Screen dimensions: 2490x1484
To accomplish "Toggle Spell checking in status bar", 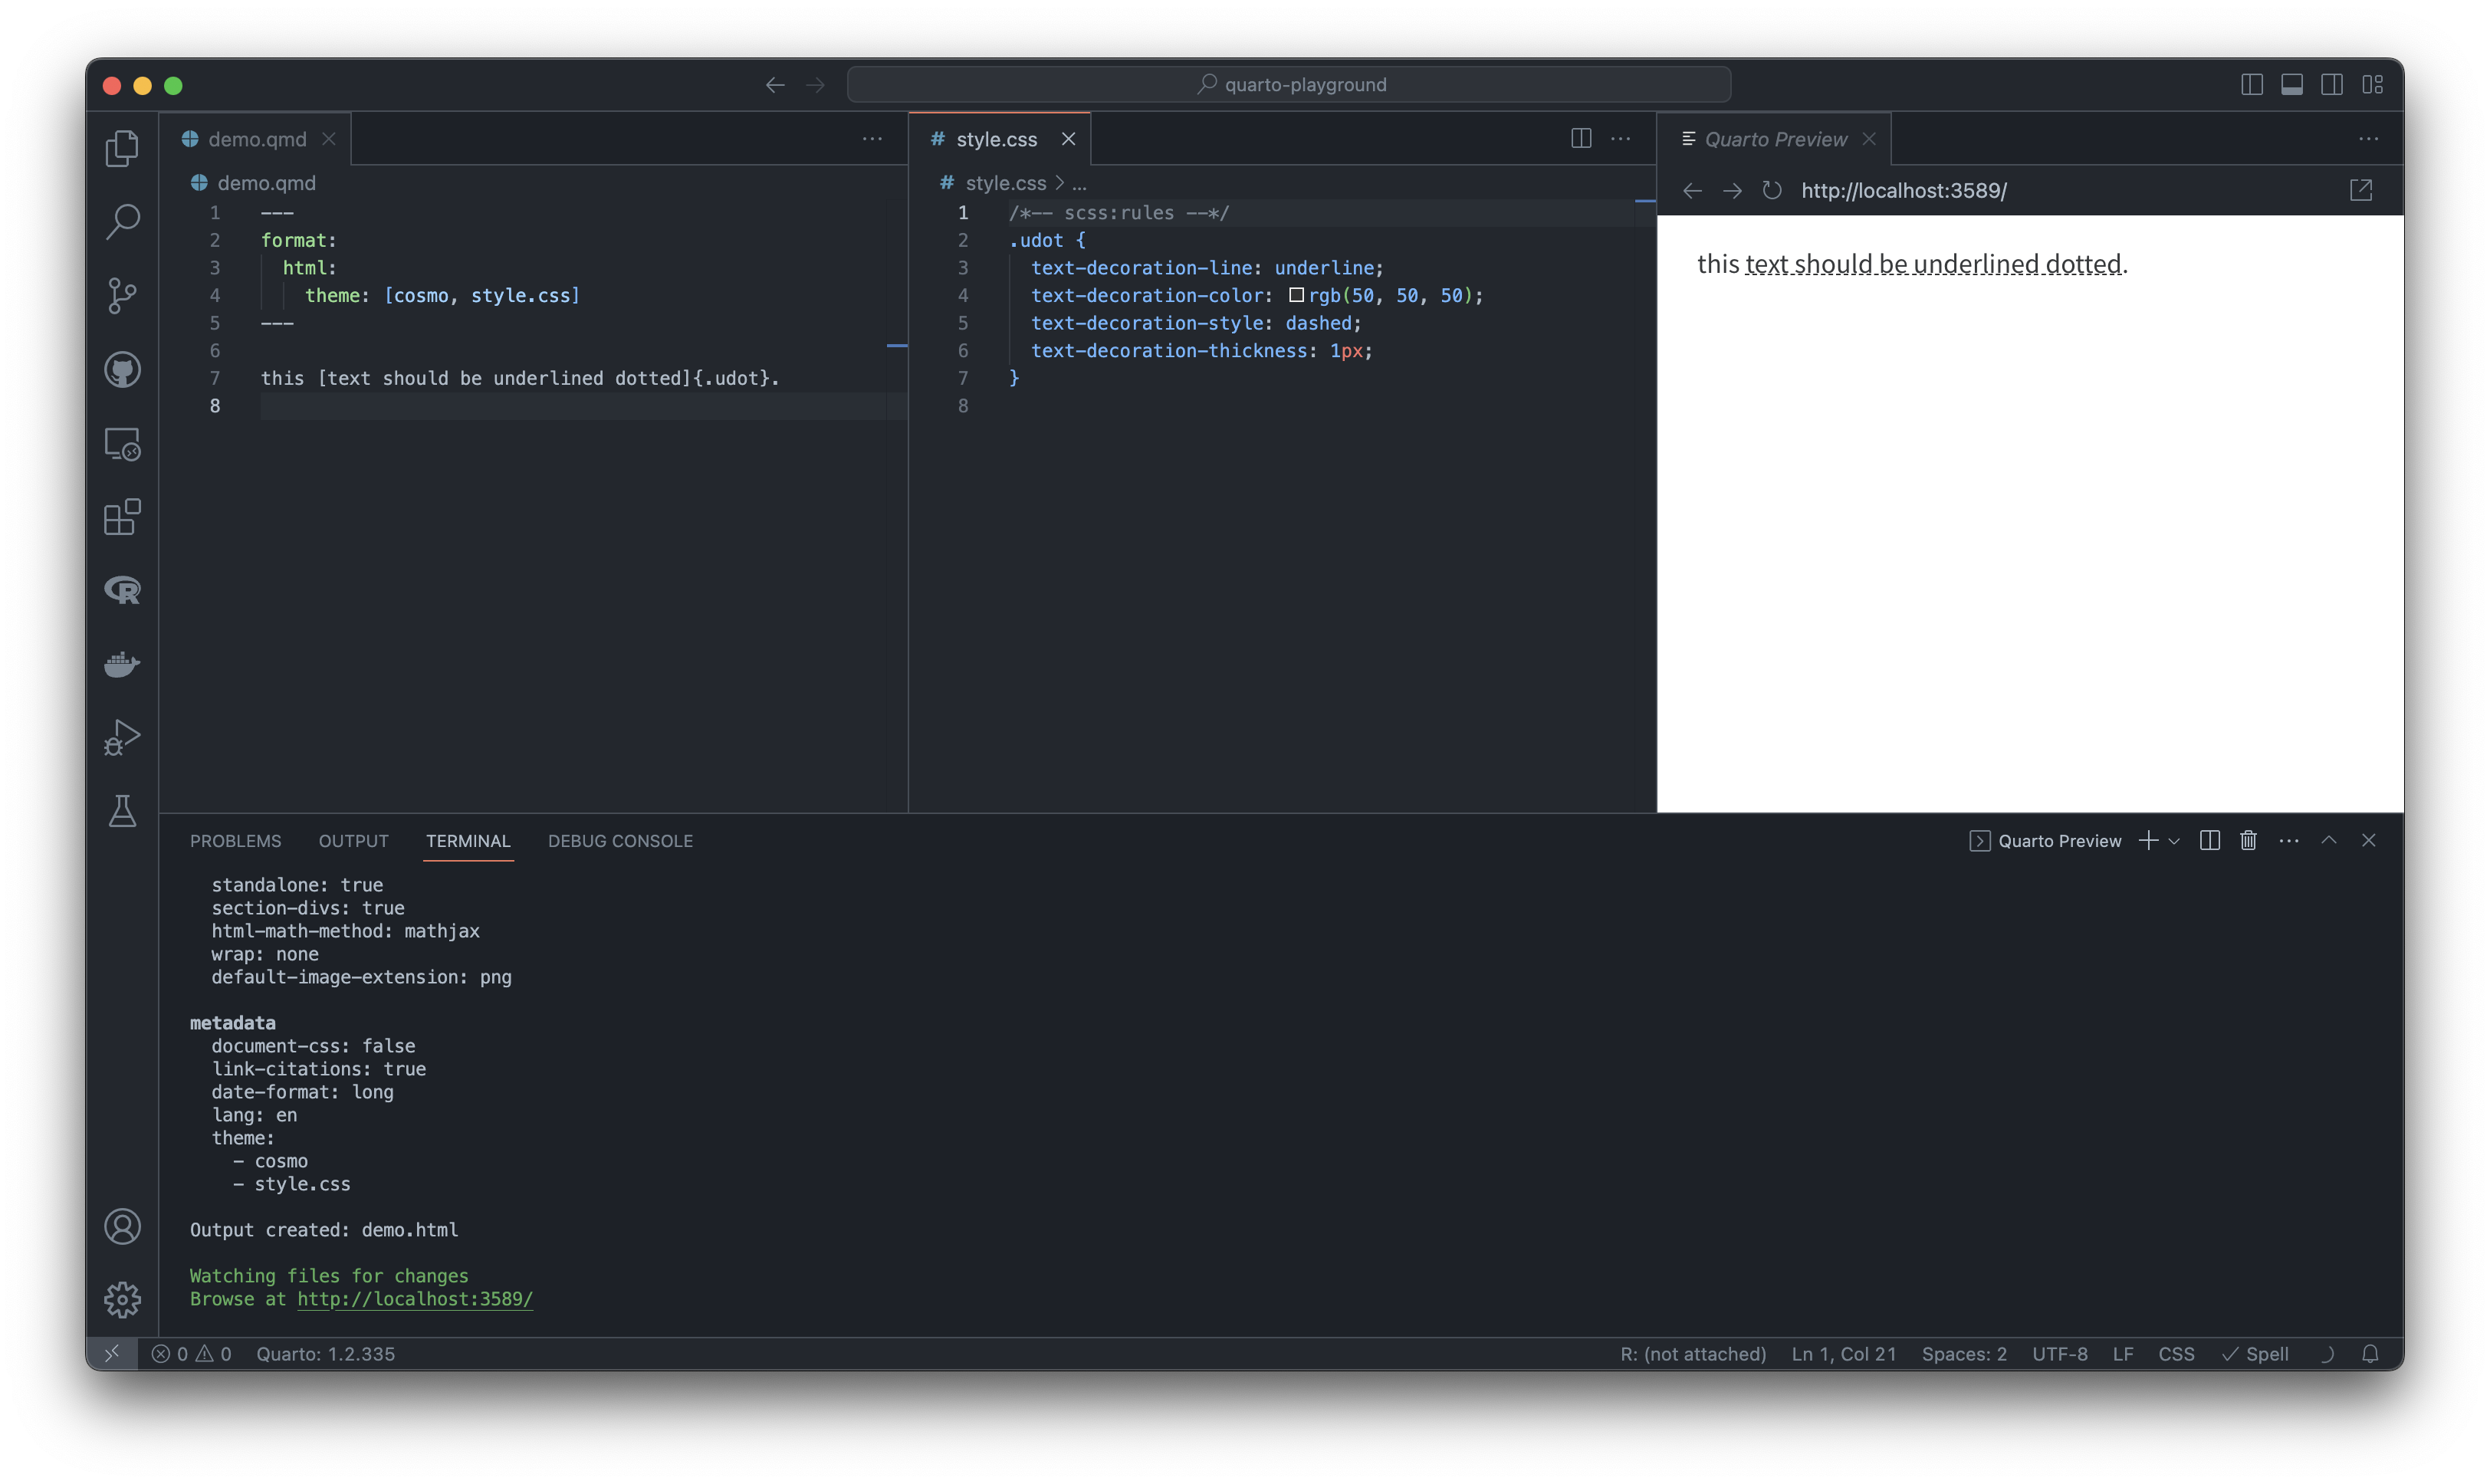I will click(x=2255, y=1354).
